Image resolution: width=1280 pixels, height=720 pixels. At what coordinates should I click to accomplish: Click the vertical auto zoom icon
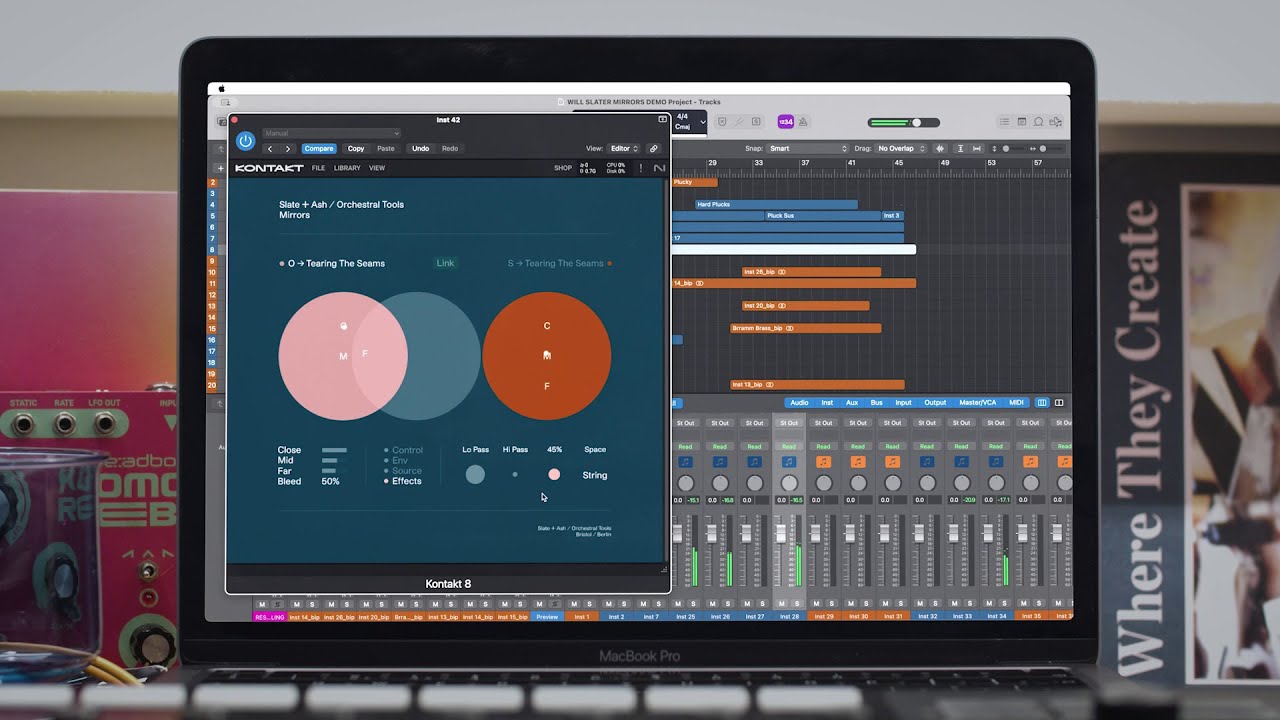tap(960, 149)
